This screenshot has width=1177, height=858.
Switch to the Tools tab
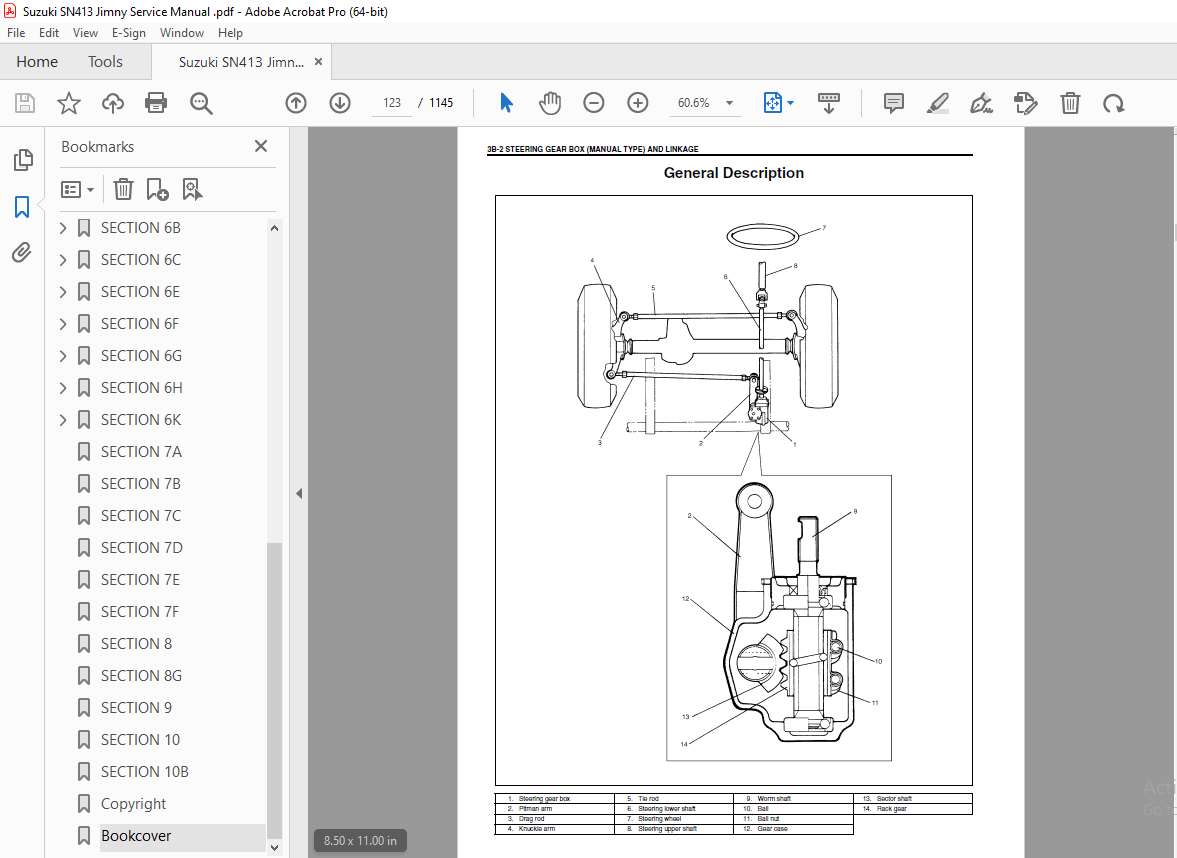coord(105,62)
